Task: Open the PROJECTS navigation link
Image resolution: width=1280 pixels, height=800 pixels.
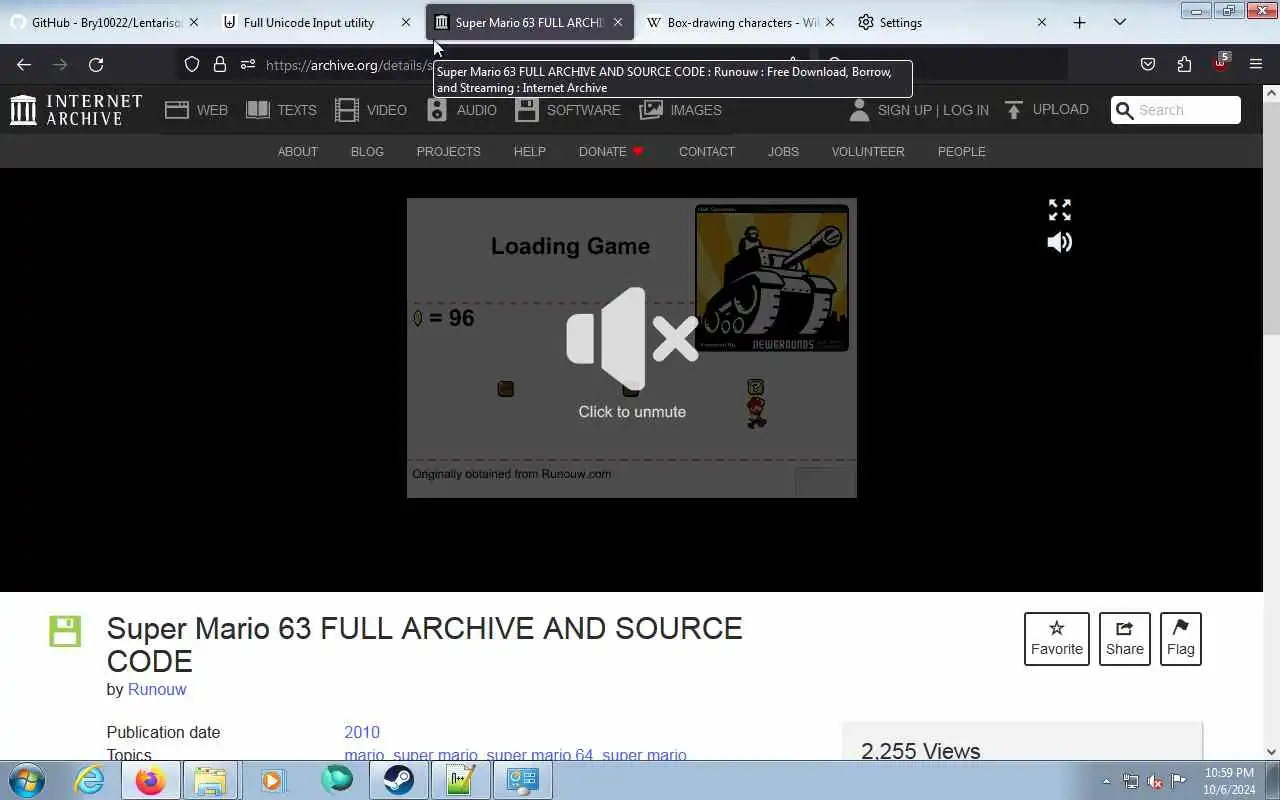Action: click(x=448, y=151)
